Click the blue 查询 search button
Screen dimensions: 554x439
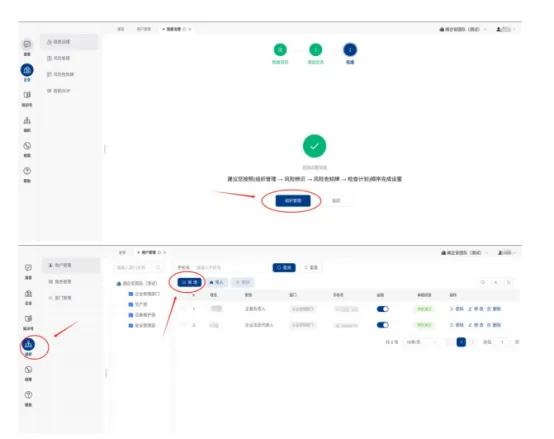[x=284, y=268]
